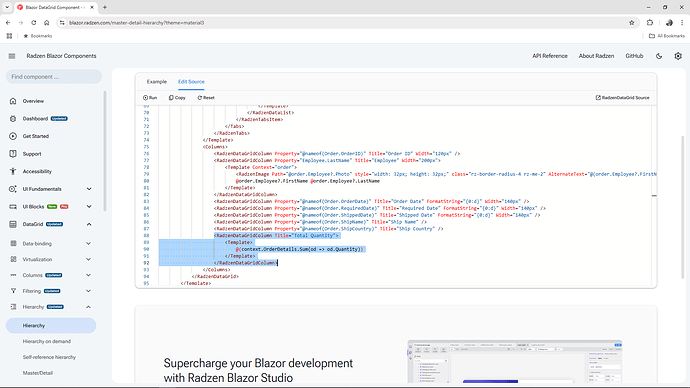Click code line 88 RadzenDataGridColumn Total Quantity
The image size is (690, 388).
coord(277,235)
